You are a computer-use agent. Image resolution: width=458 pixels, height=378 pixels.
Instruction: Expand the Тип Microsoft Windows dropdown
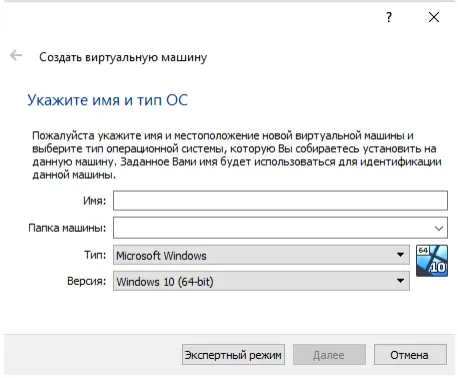click(x=261, y=255)
